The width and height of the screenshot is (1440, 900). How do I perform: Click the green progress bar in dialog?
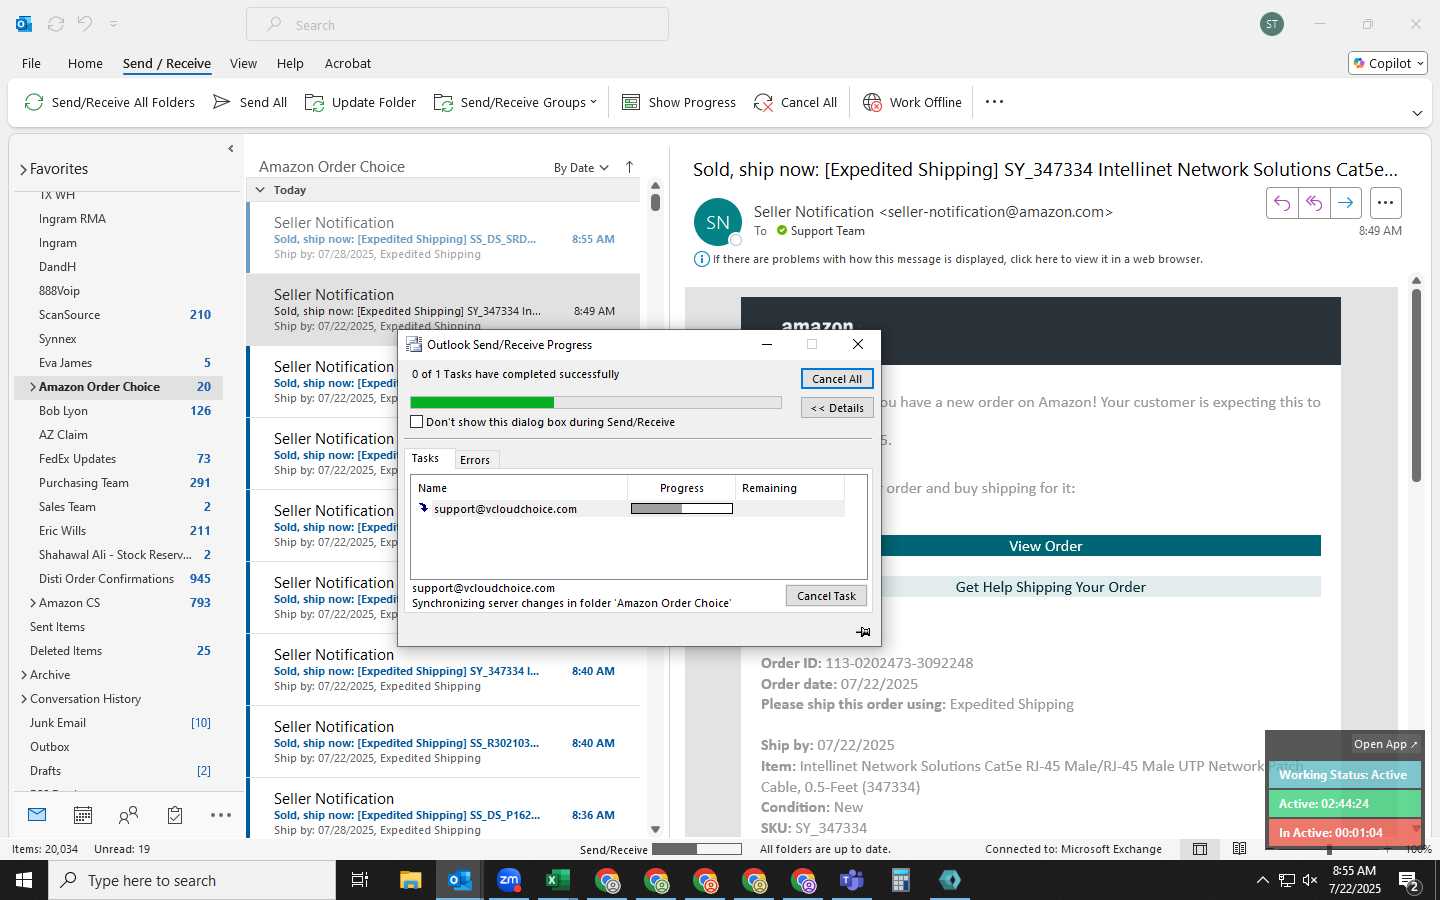pyautogui.click(x=596, y=402)
